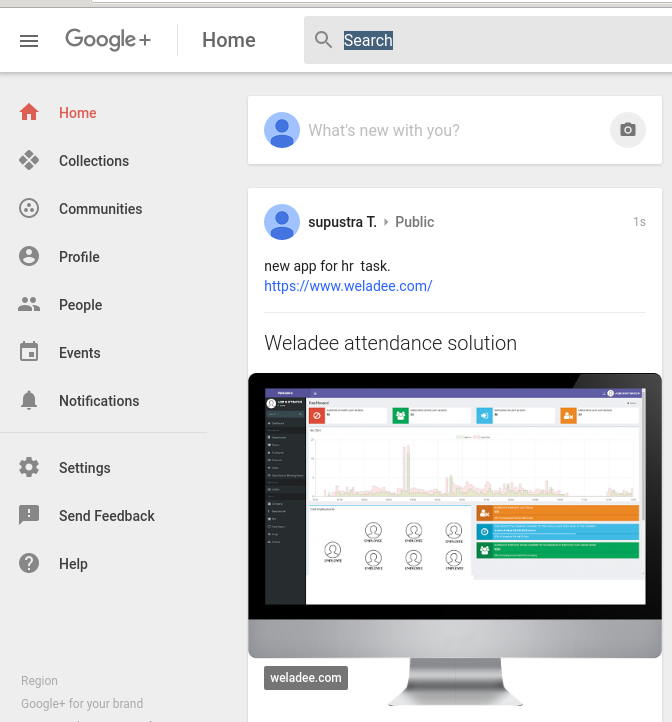The height and width of the screenshot is (722, 672).
Task: Click the Events calendar icon
Action: (29, 352)
